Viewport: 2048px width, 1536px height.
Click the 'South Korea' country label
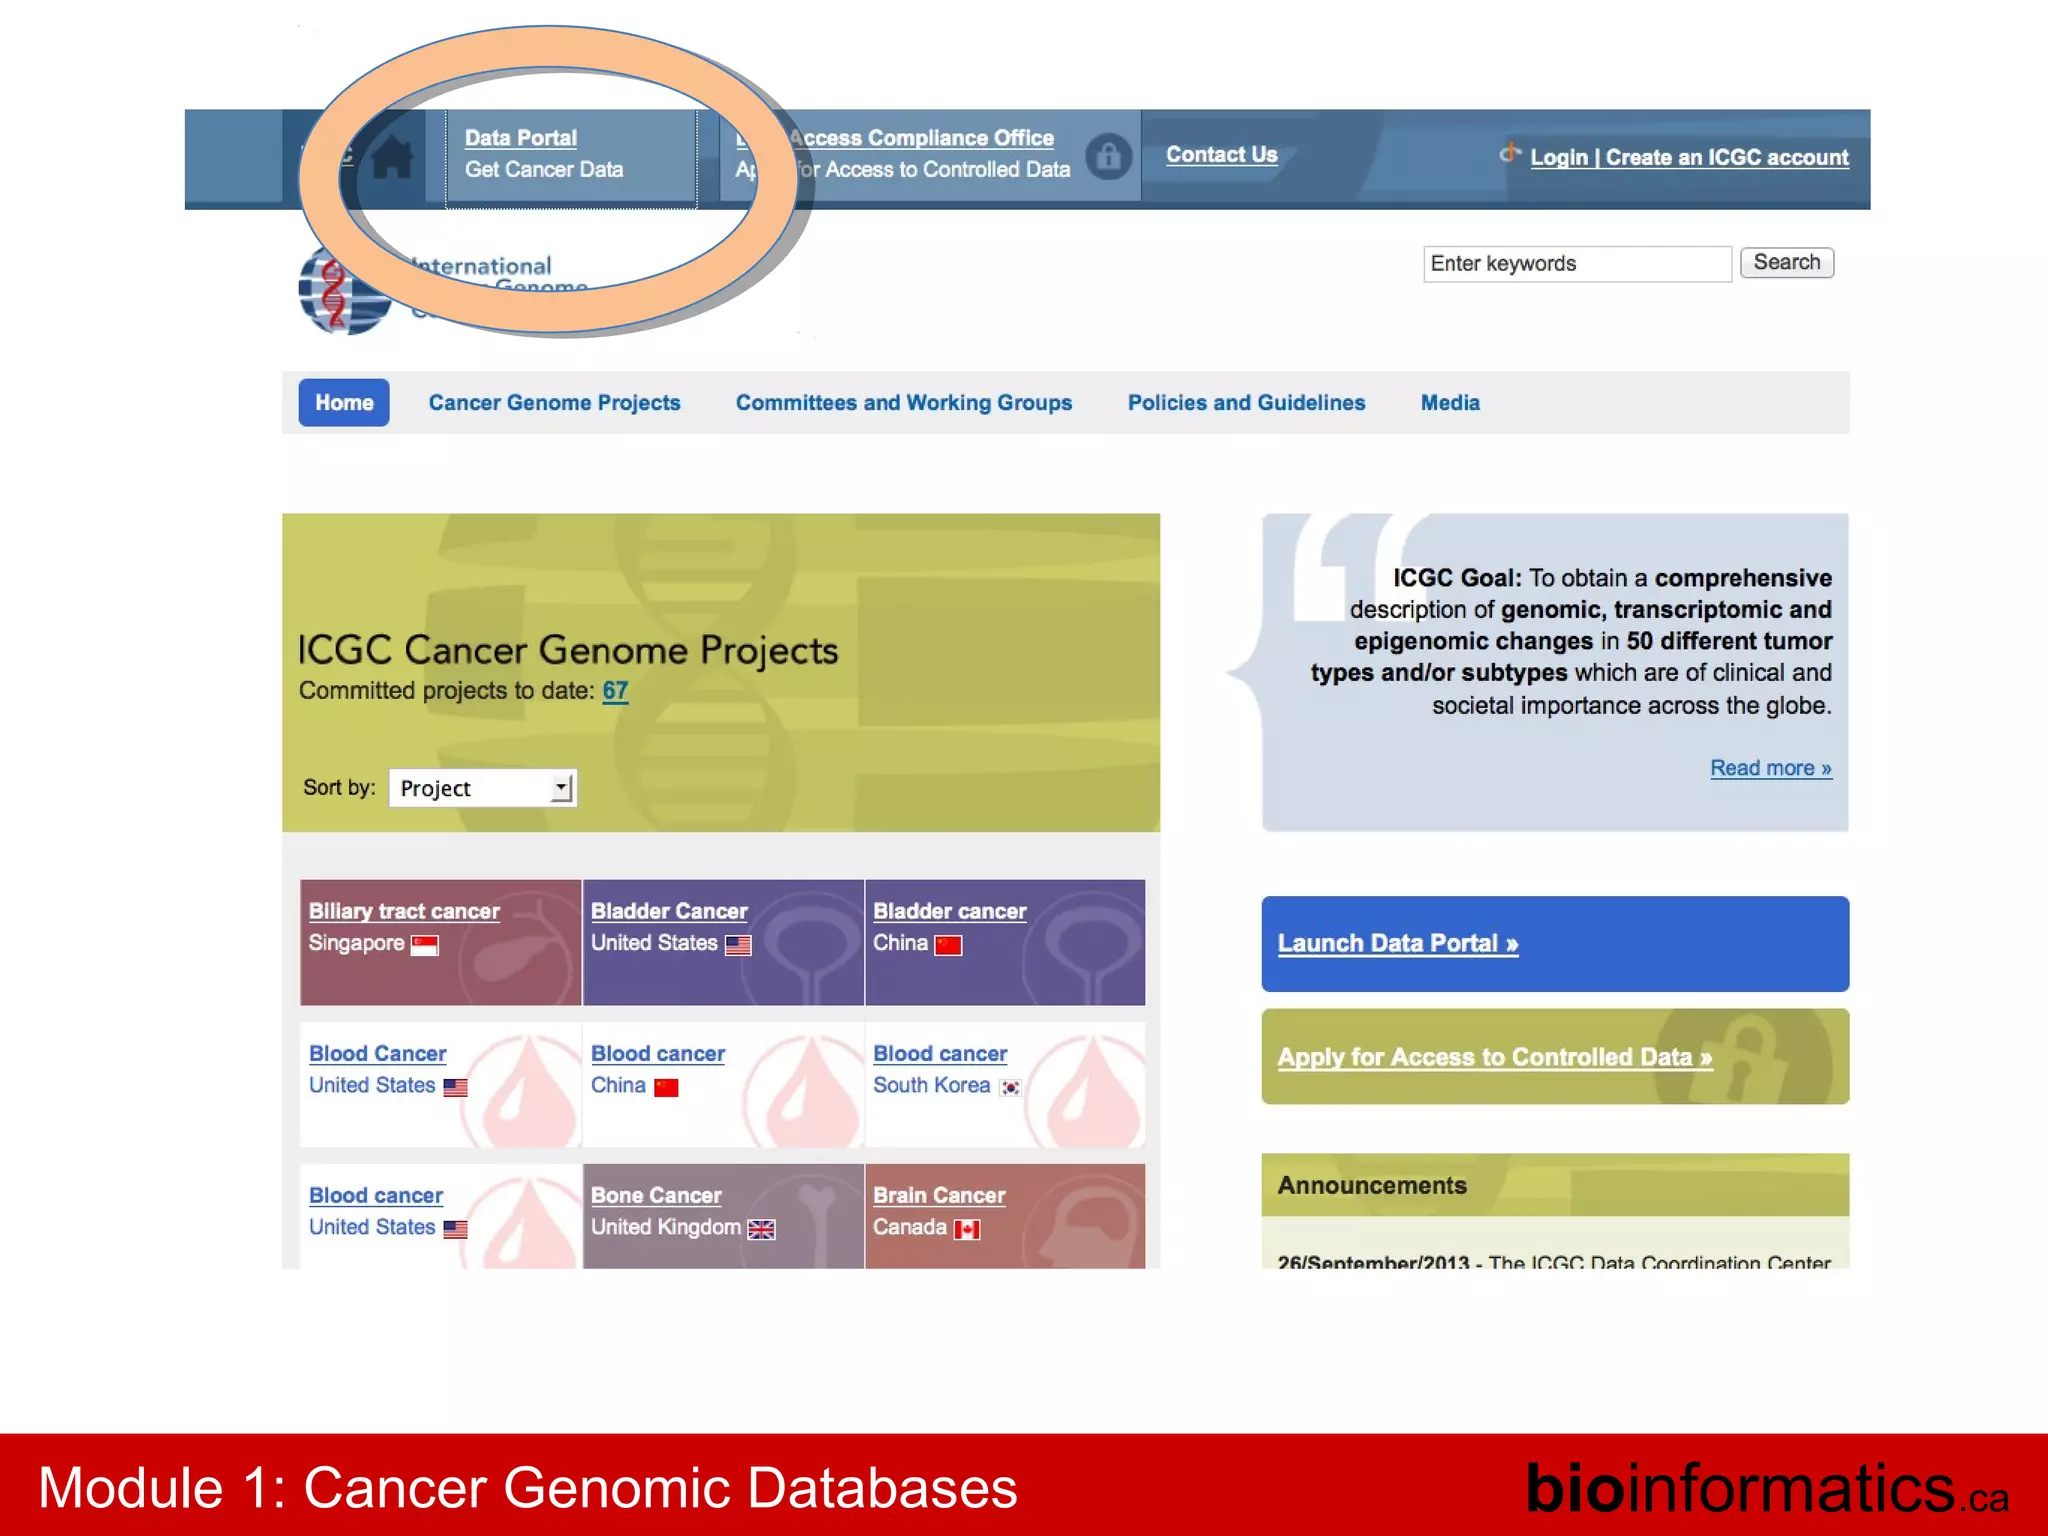[x=931, y=1086]
